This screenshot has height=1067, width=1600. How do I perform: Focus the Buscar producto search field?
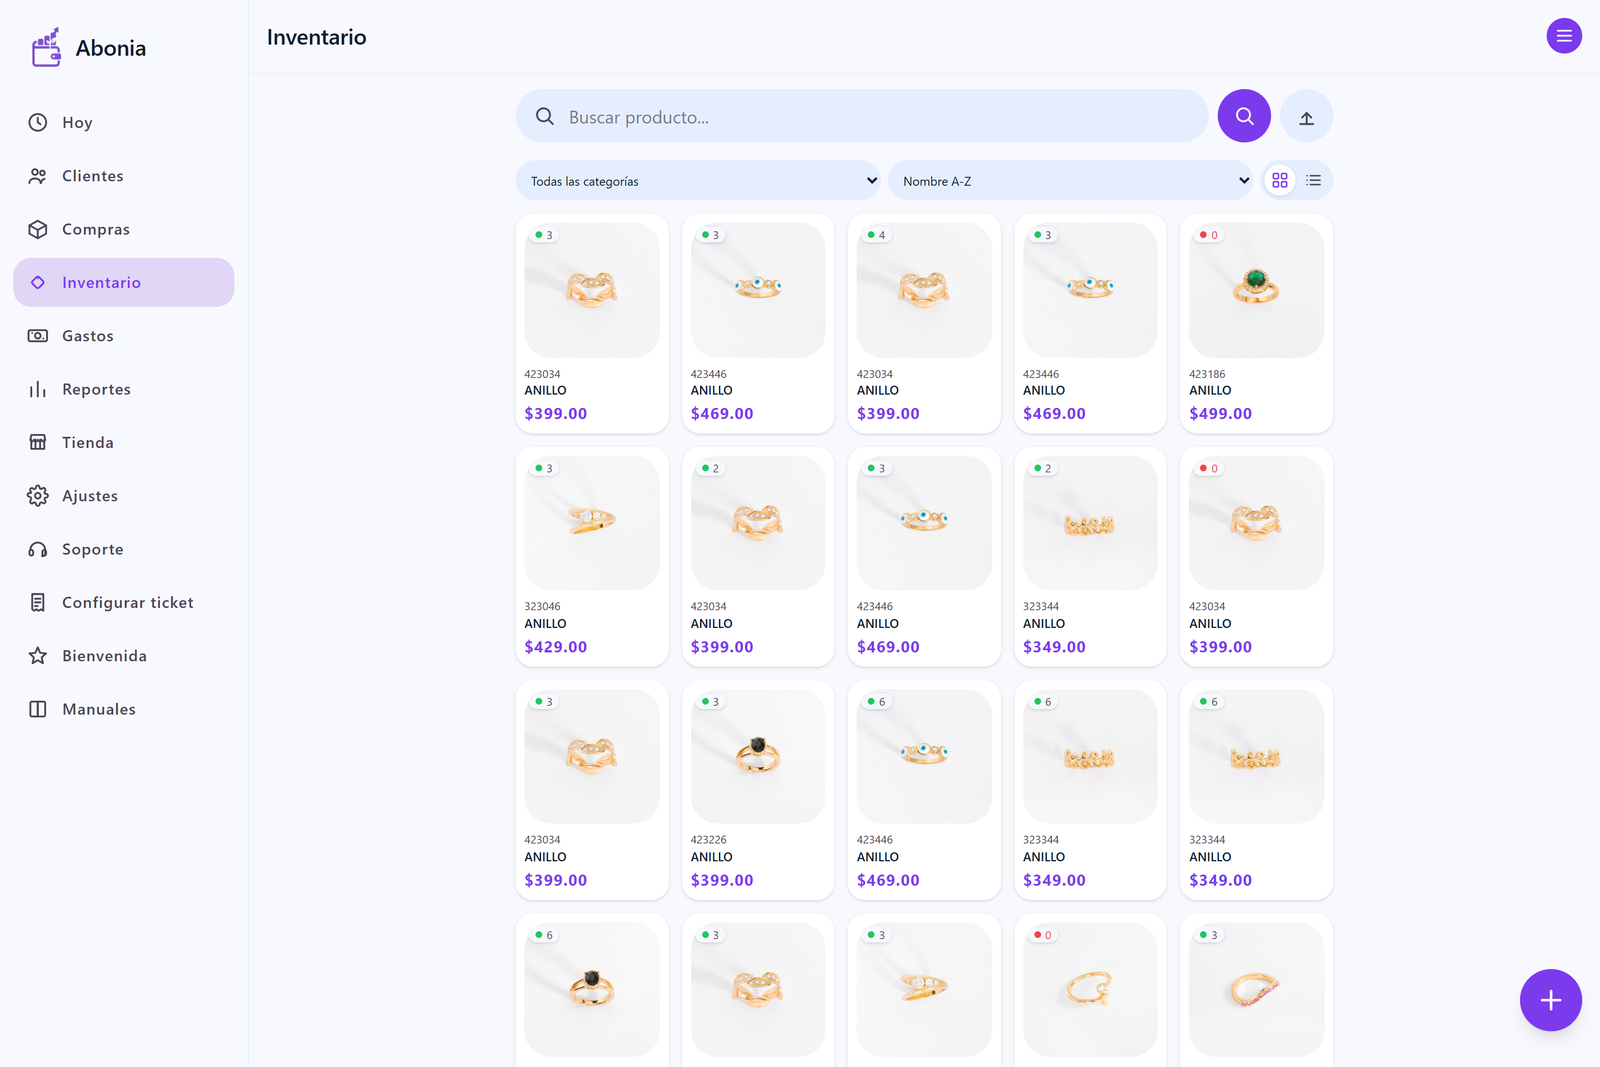(862, 117)
